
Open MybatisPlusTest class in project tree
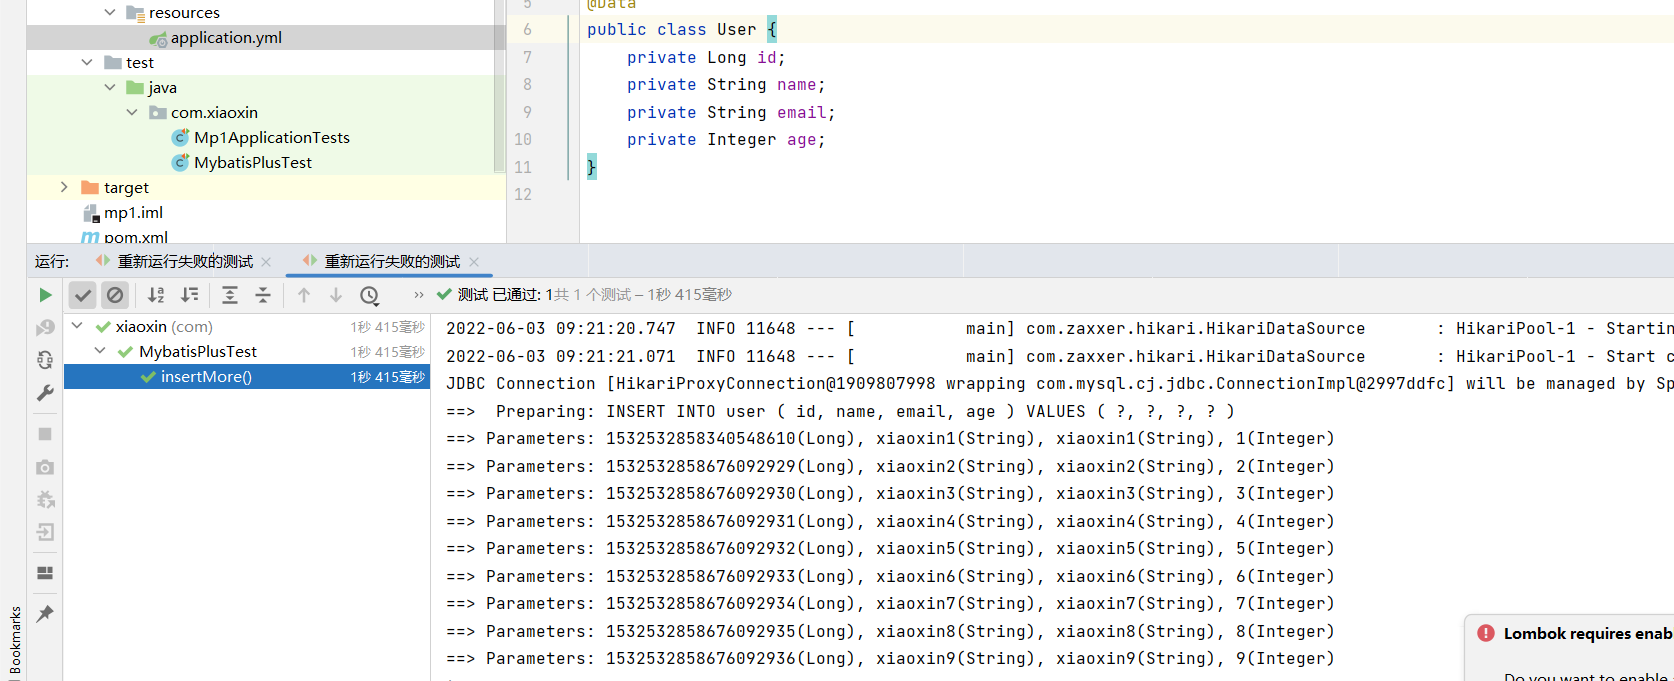click(x=253, y=163)
